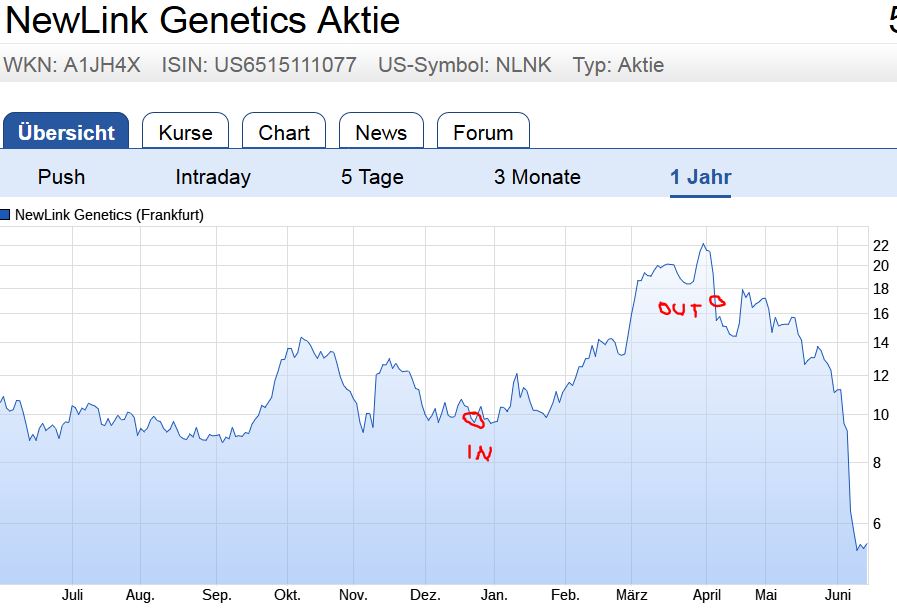Click the handwritten red OUT label

coord(679,309)
